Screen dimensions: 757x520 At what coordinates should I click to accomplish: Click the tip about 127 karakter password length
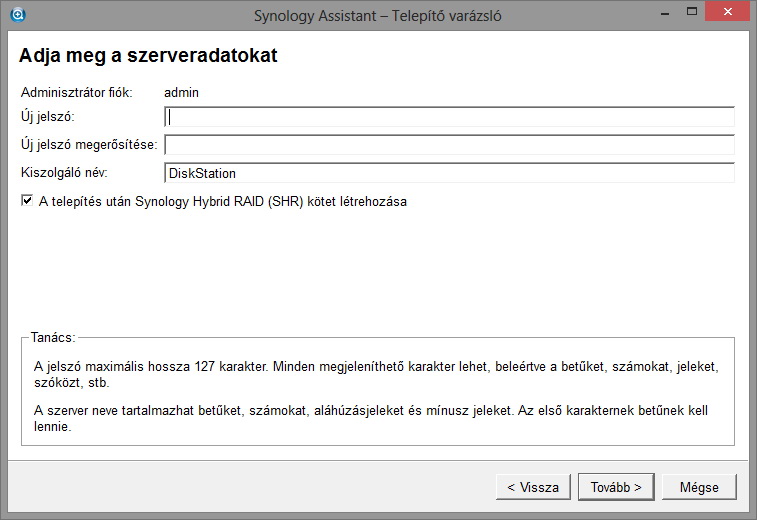376,374
